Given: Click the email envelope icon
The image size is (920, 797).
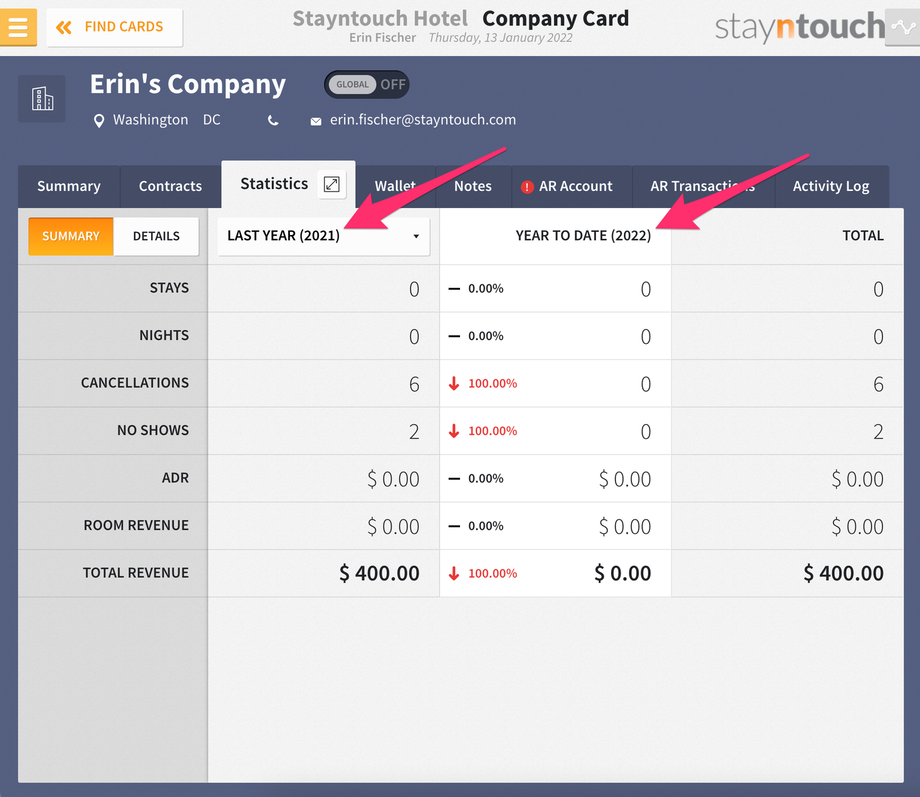Looking at the screenshot, I should (x=316, y=121).
